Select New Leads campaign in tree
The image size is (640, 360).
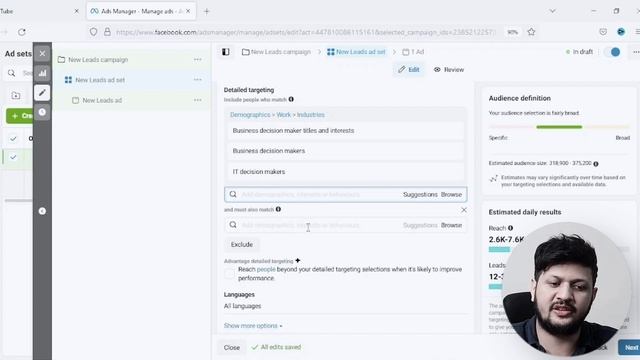[98, 60]
